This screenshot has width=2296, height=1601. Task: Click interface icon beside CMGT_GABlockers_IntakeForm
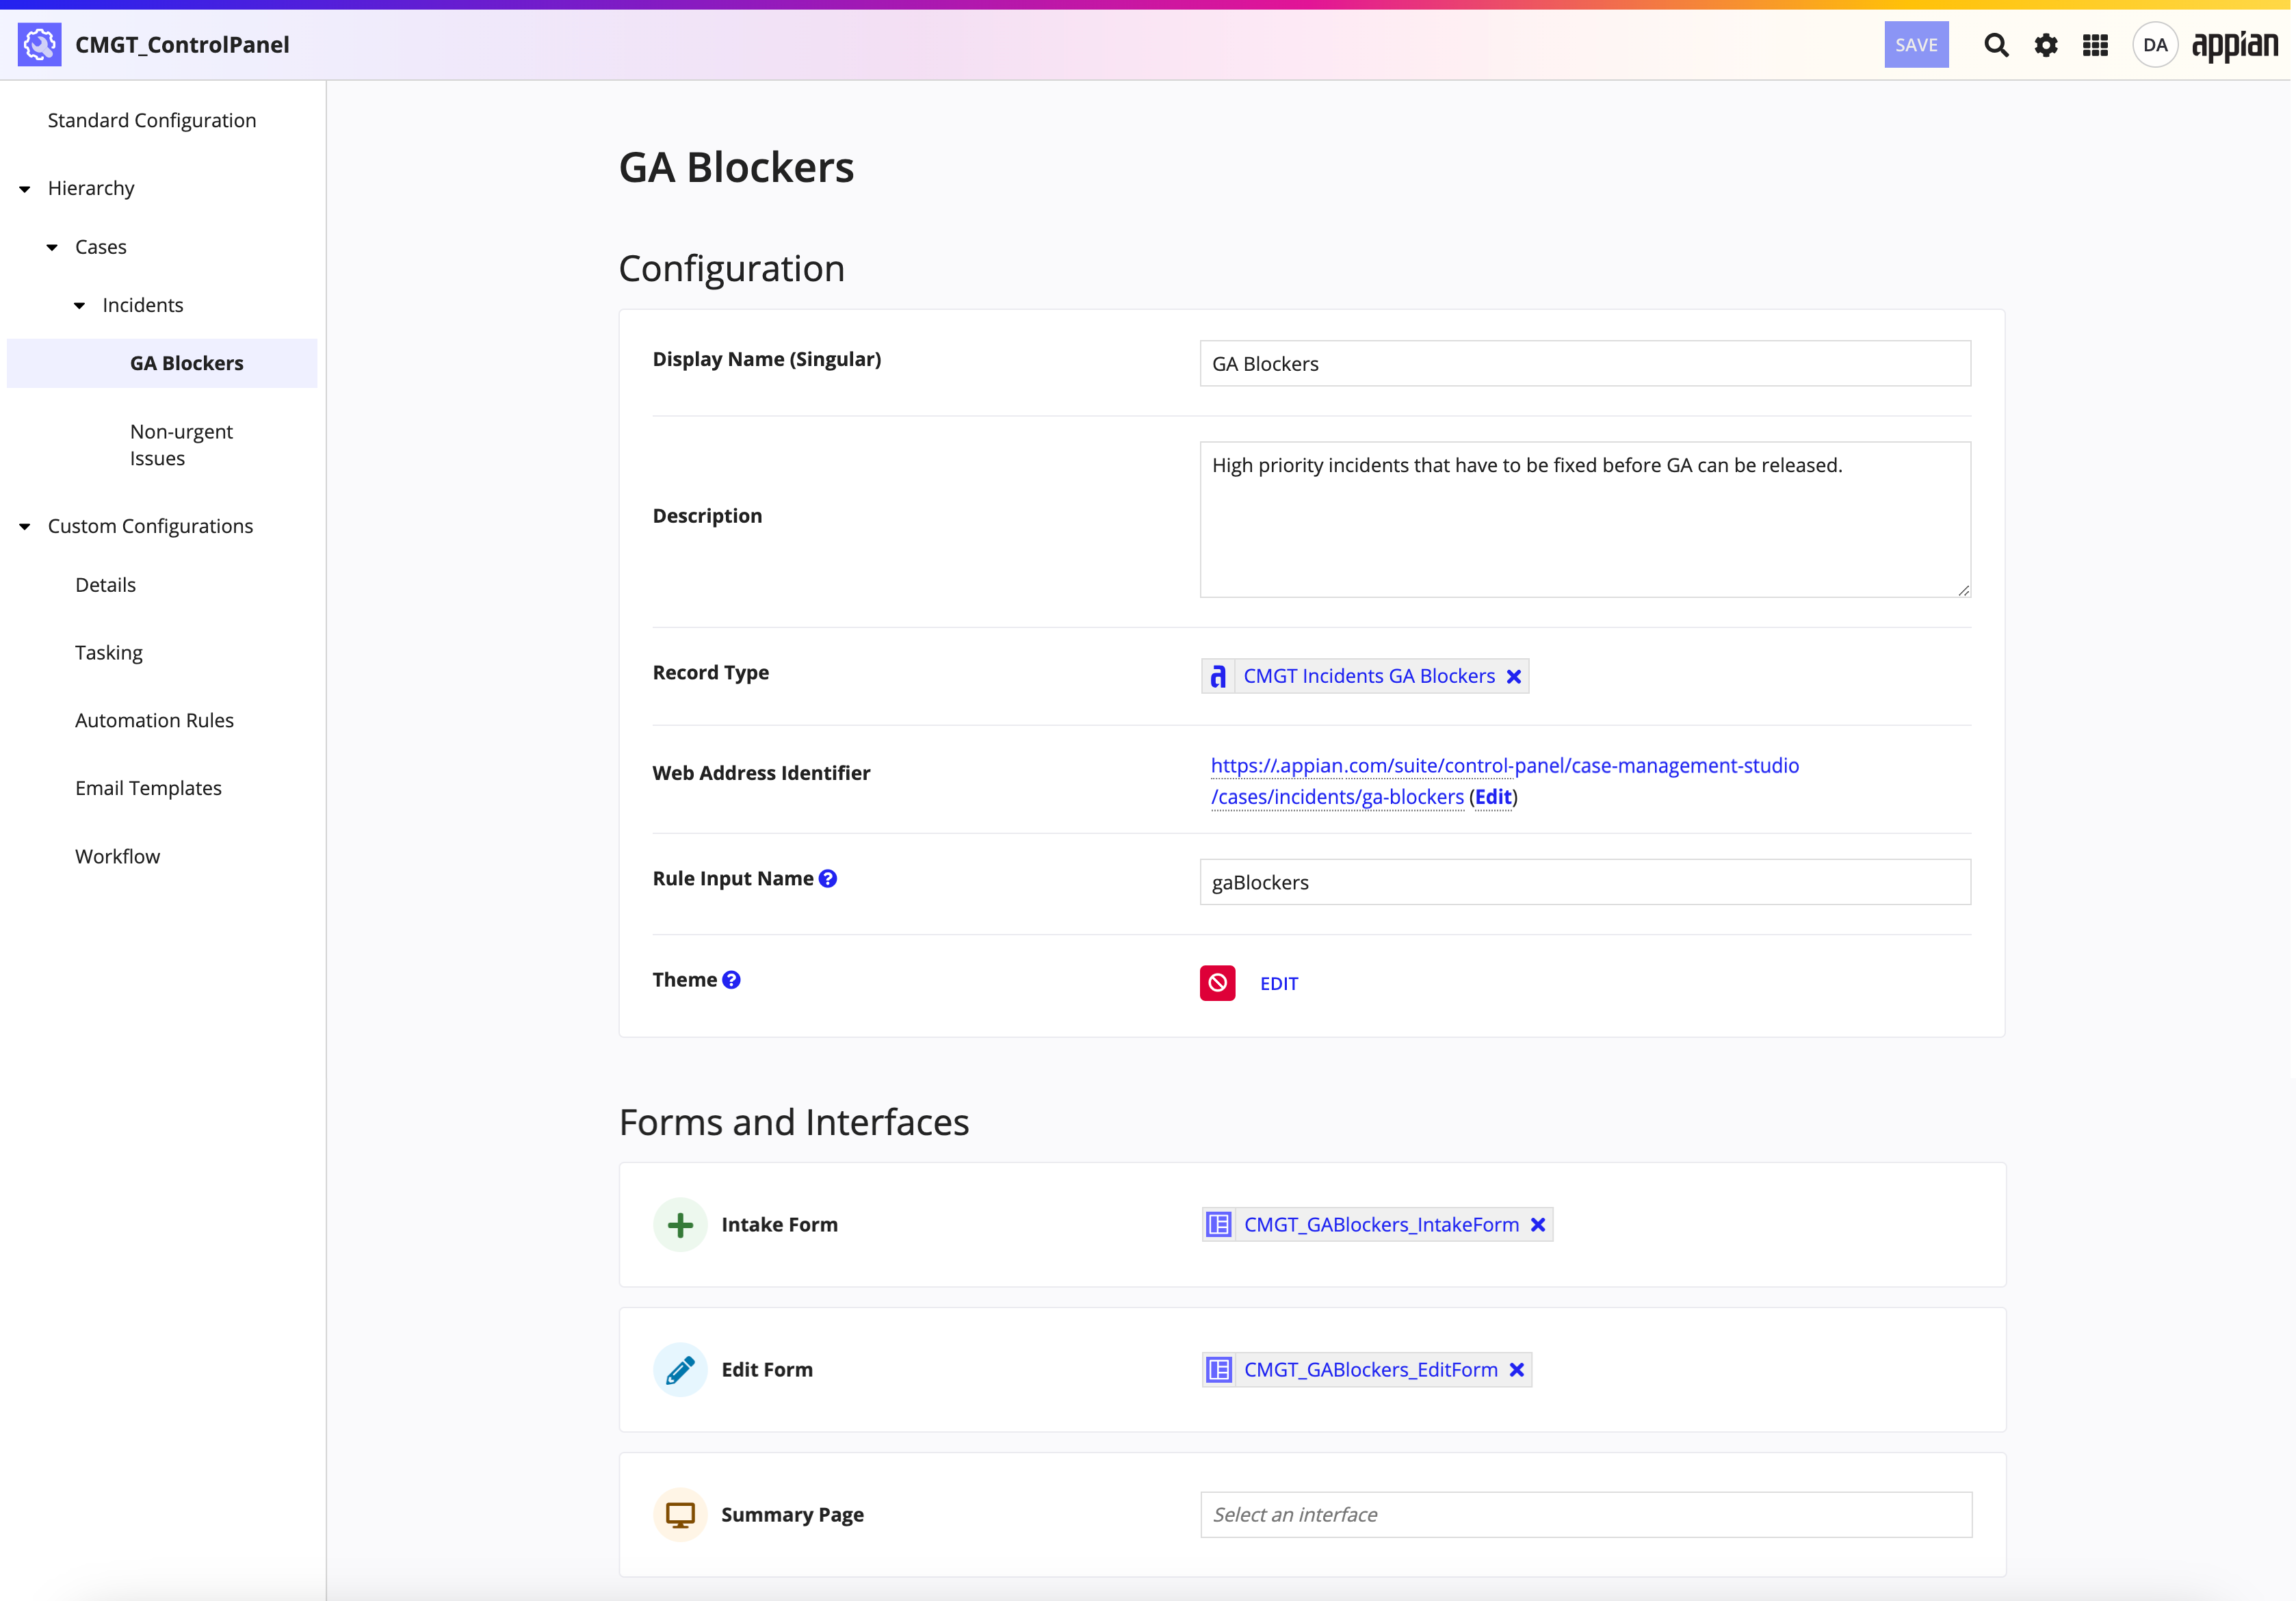tap(1219, 1225)
